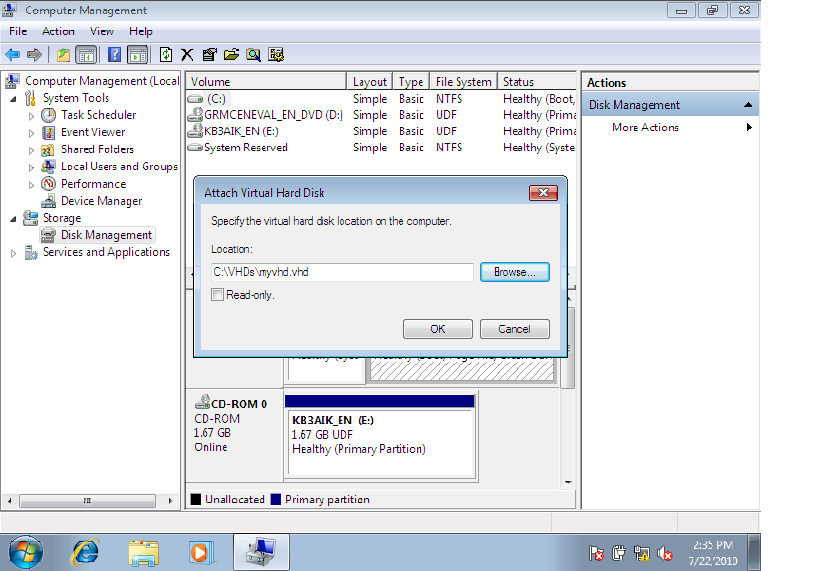819x571 pixels.
Task: Open the Windows Start button
Action: click(x=26, y=552)
